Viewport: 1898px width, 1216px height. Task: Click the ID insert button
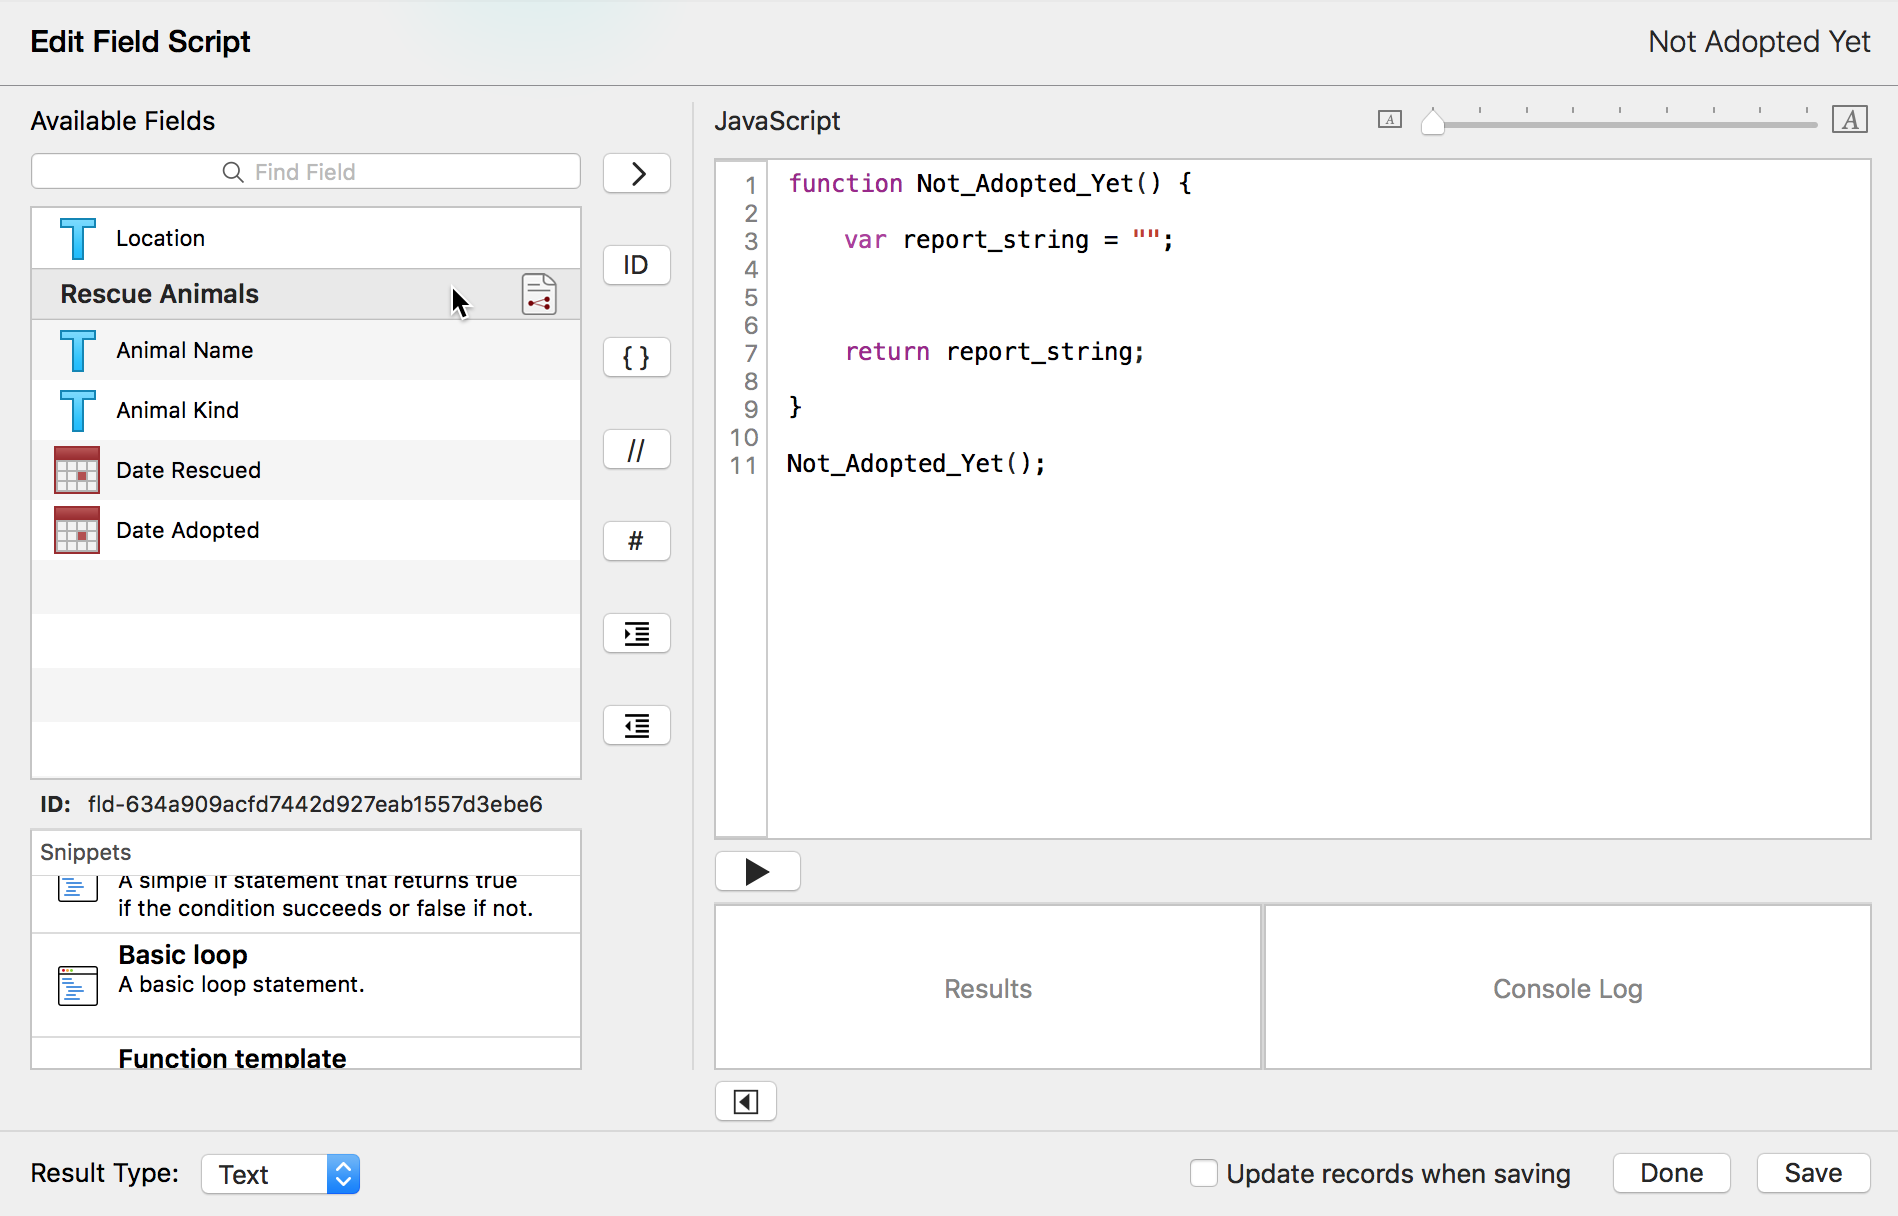coord(636,265)
